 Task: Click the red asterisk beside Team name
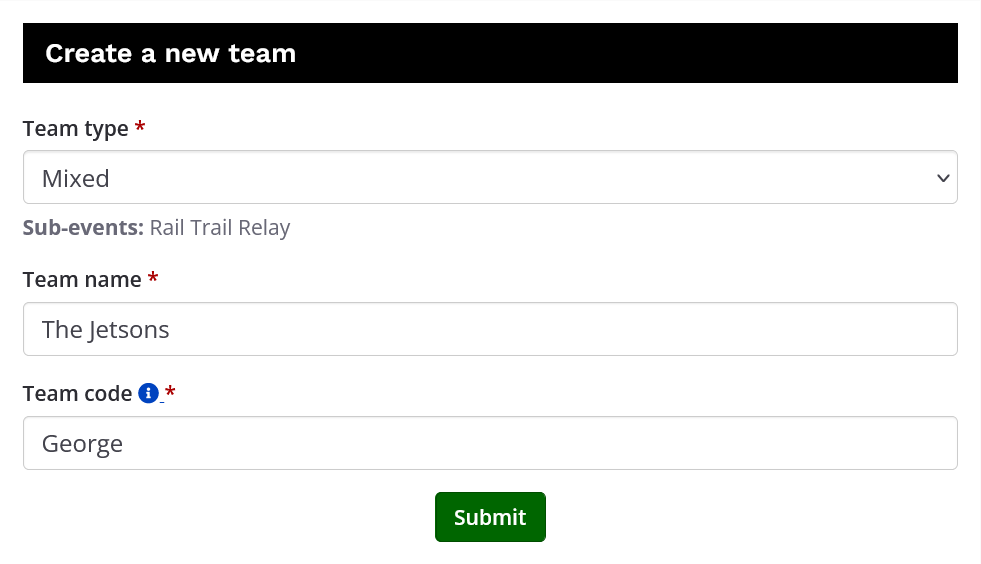tap(153, 280)
